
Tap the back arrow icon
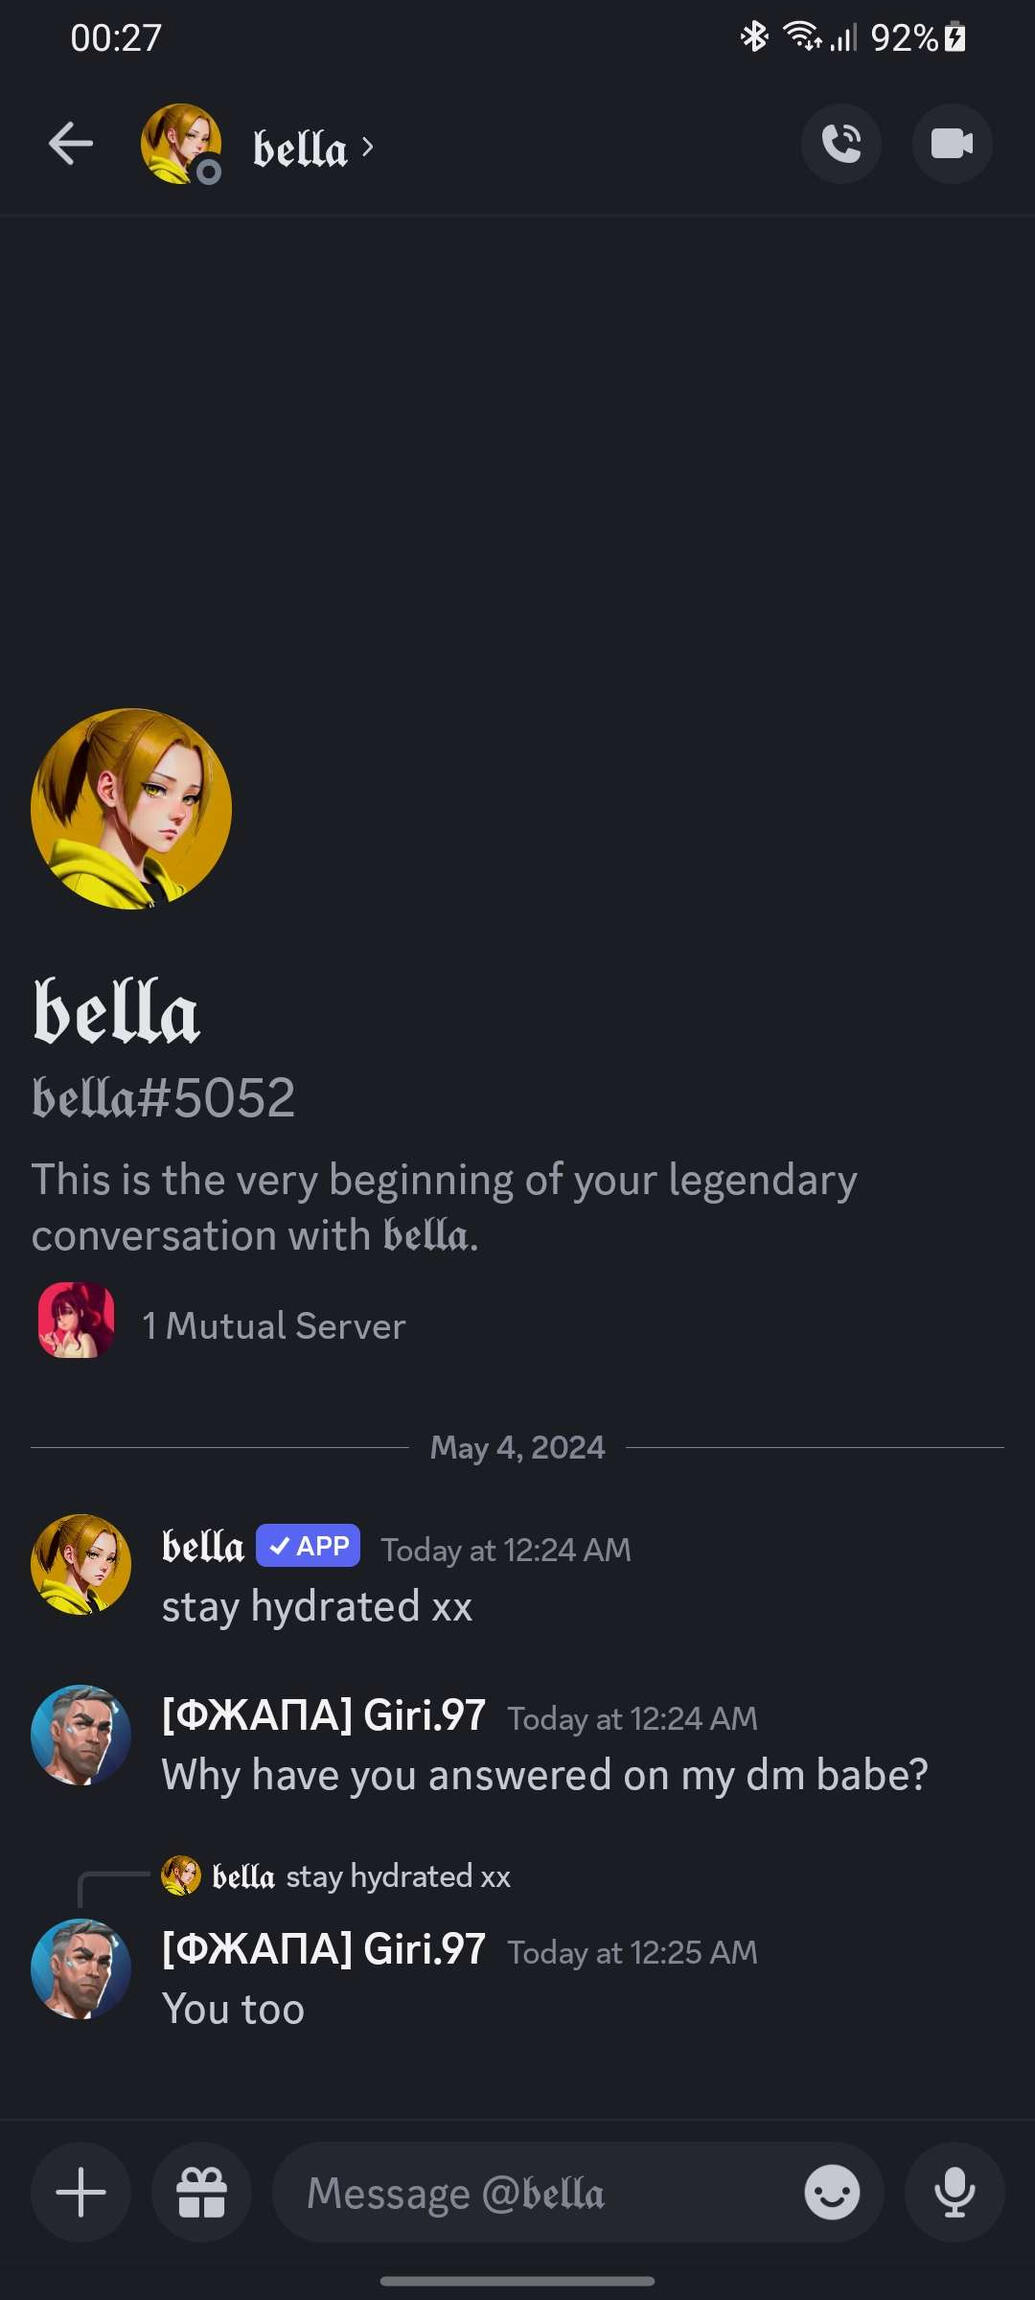point(70,144)
